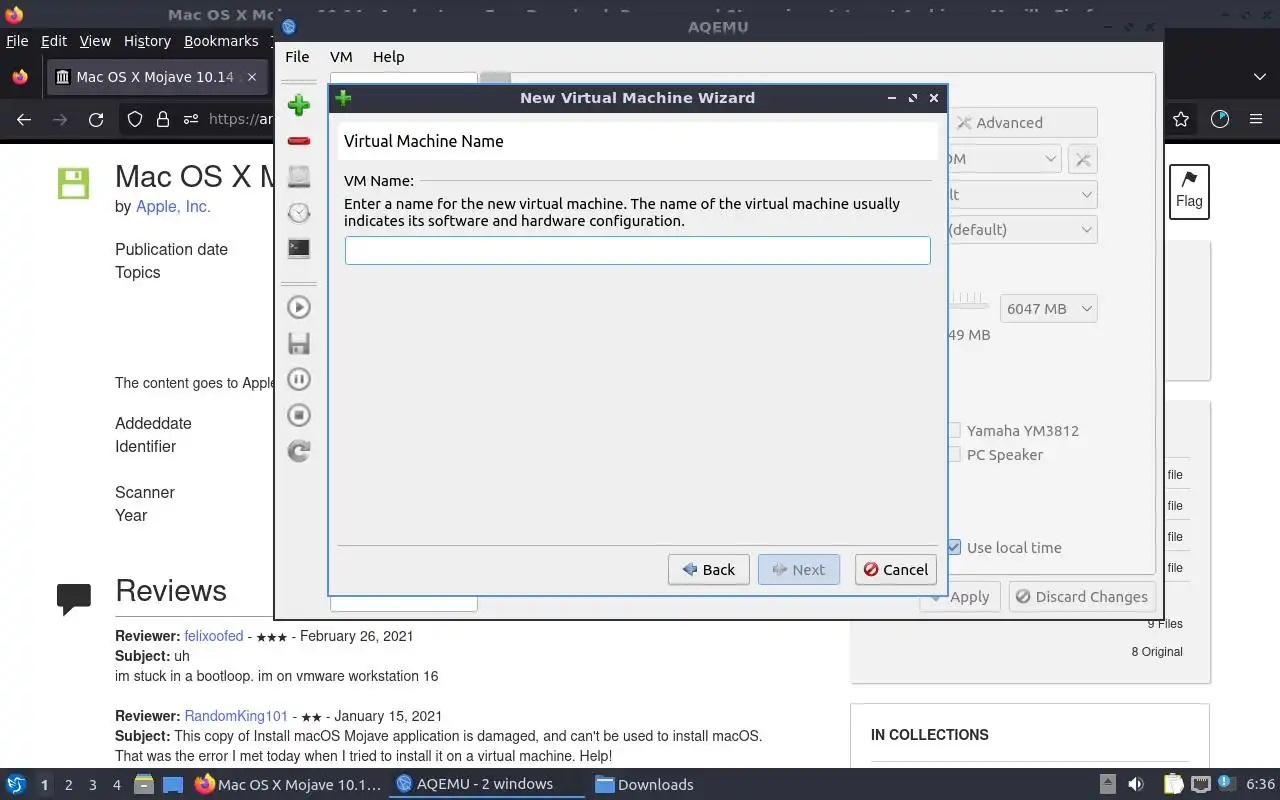Open the clipboard tray icon
The image size is (1280, 800).
[1174, 784]
